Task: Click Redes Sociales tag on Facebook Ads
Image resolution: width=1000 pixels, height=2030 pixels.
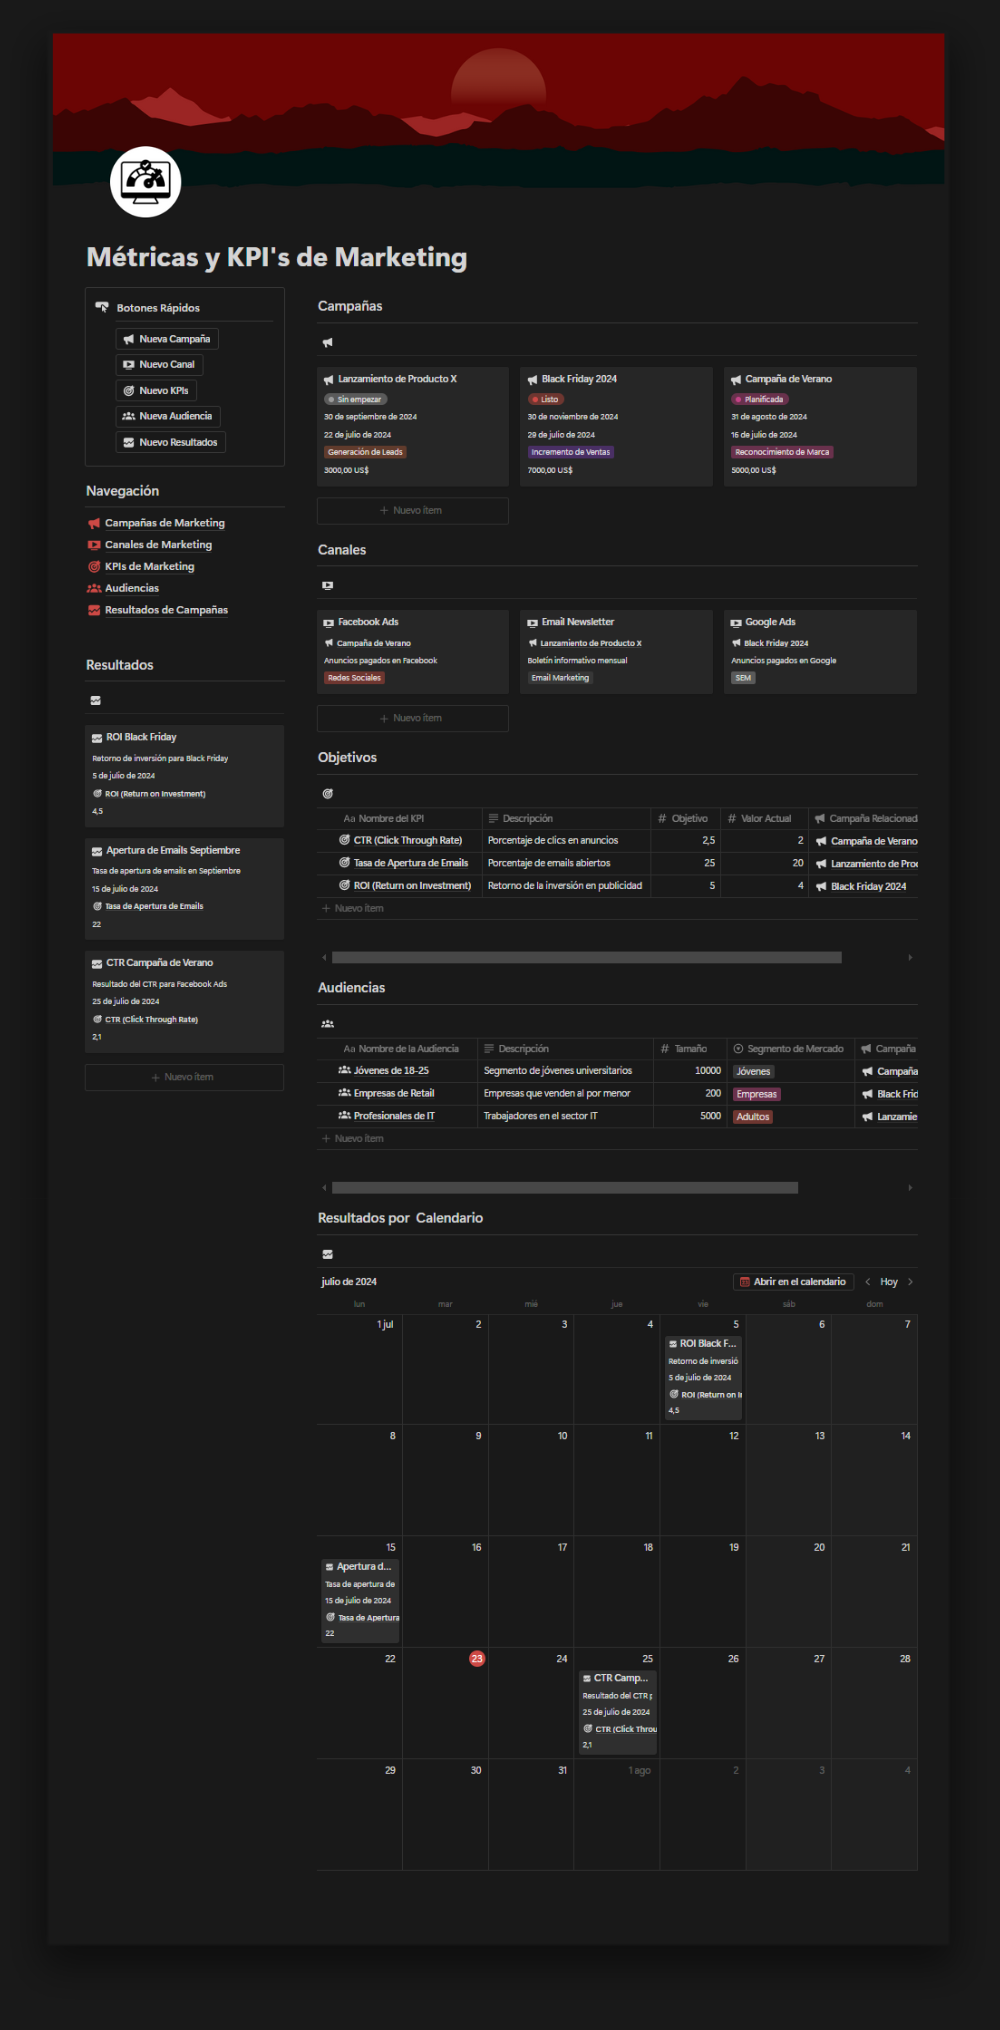Action: pos(354,678)
